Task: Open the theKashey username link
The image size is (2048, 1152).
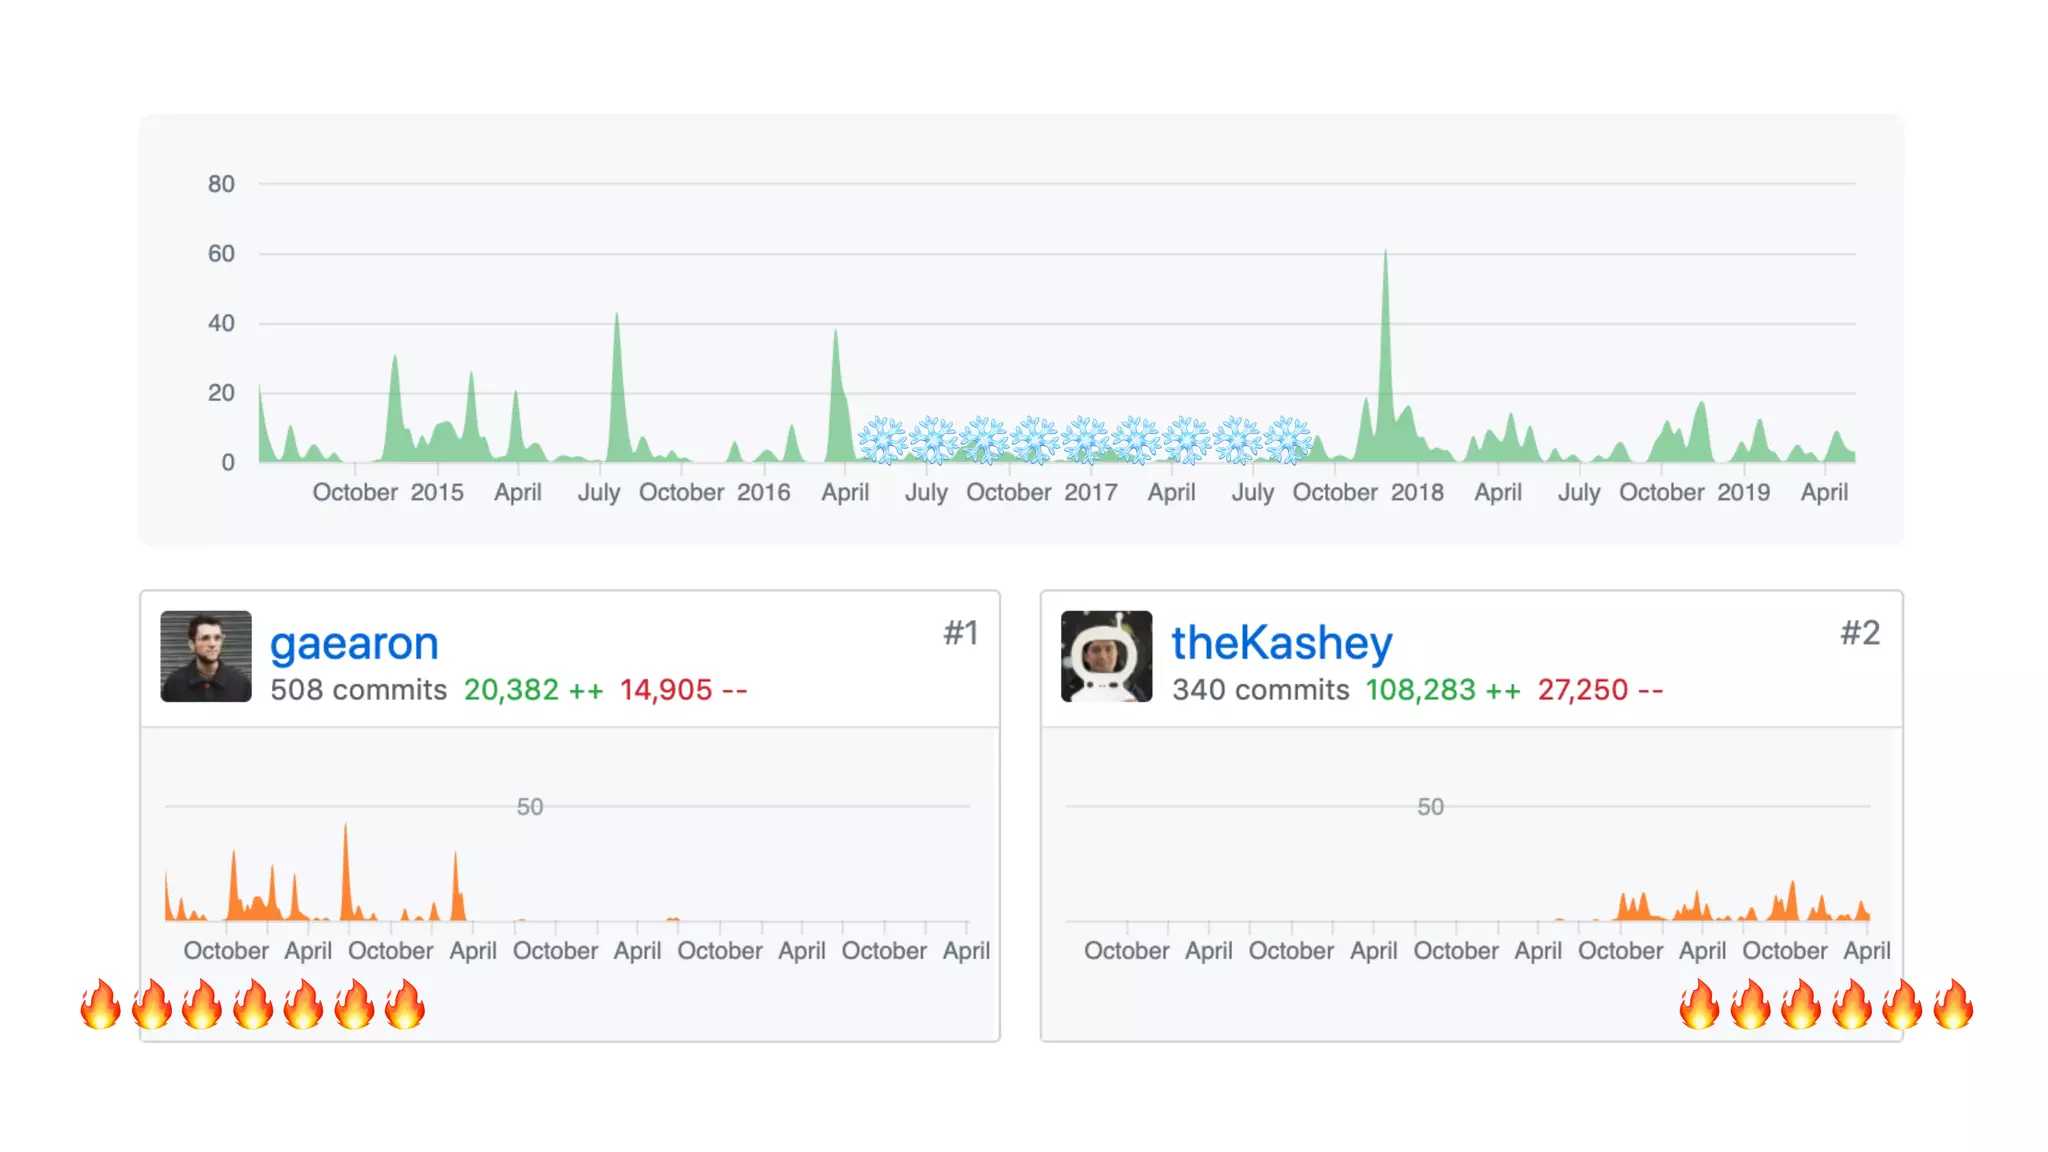Action: click(1281, 643)
